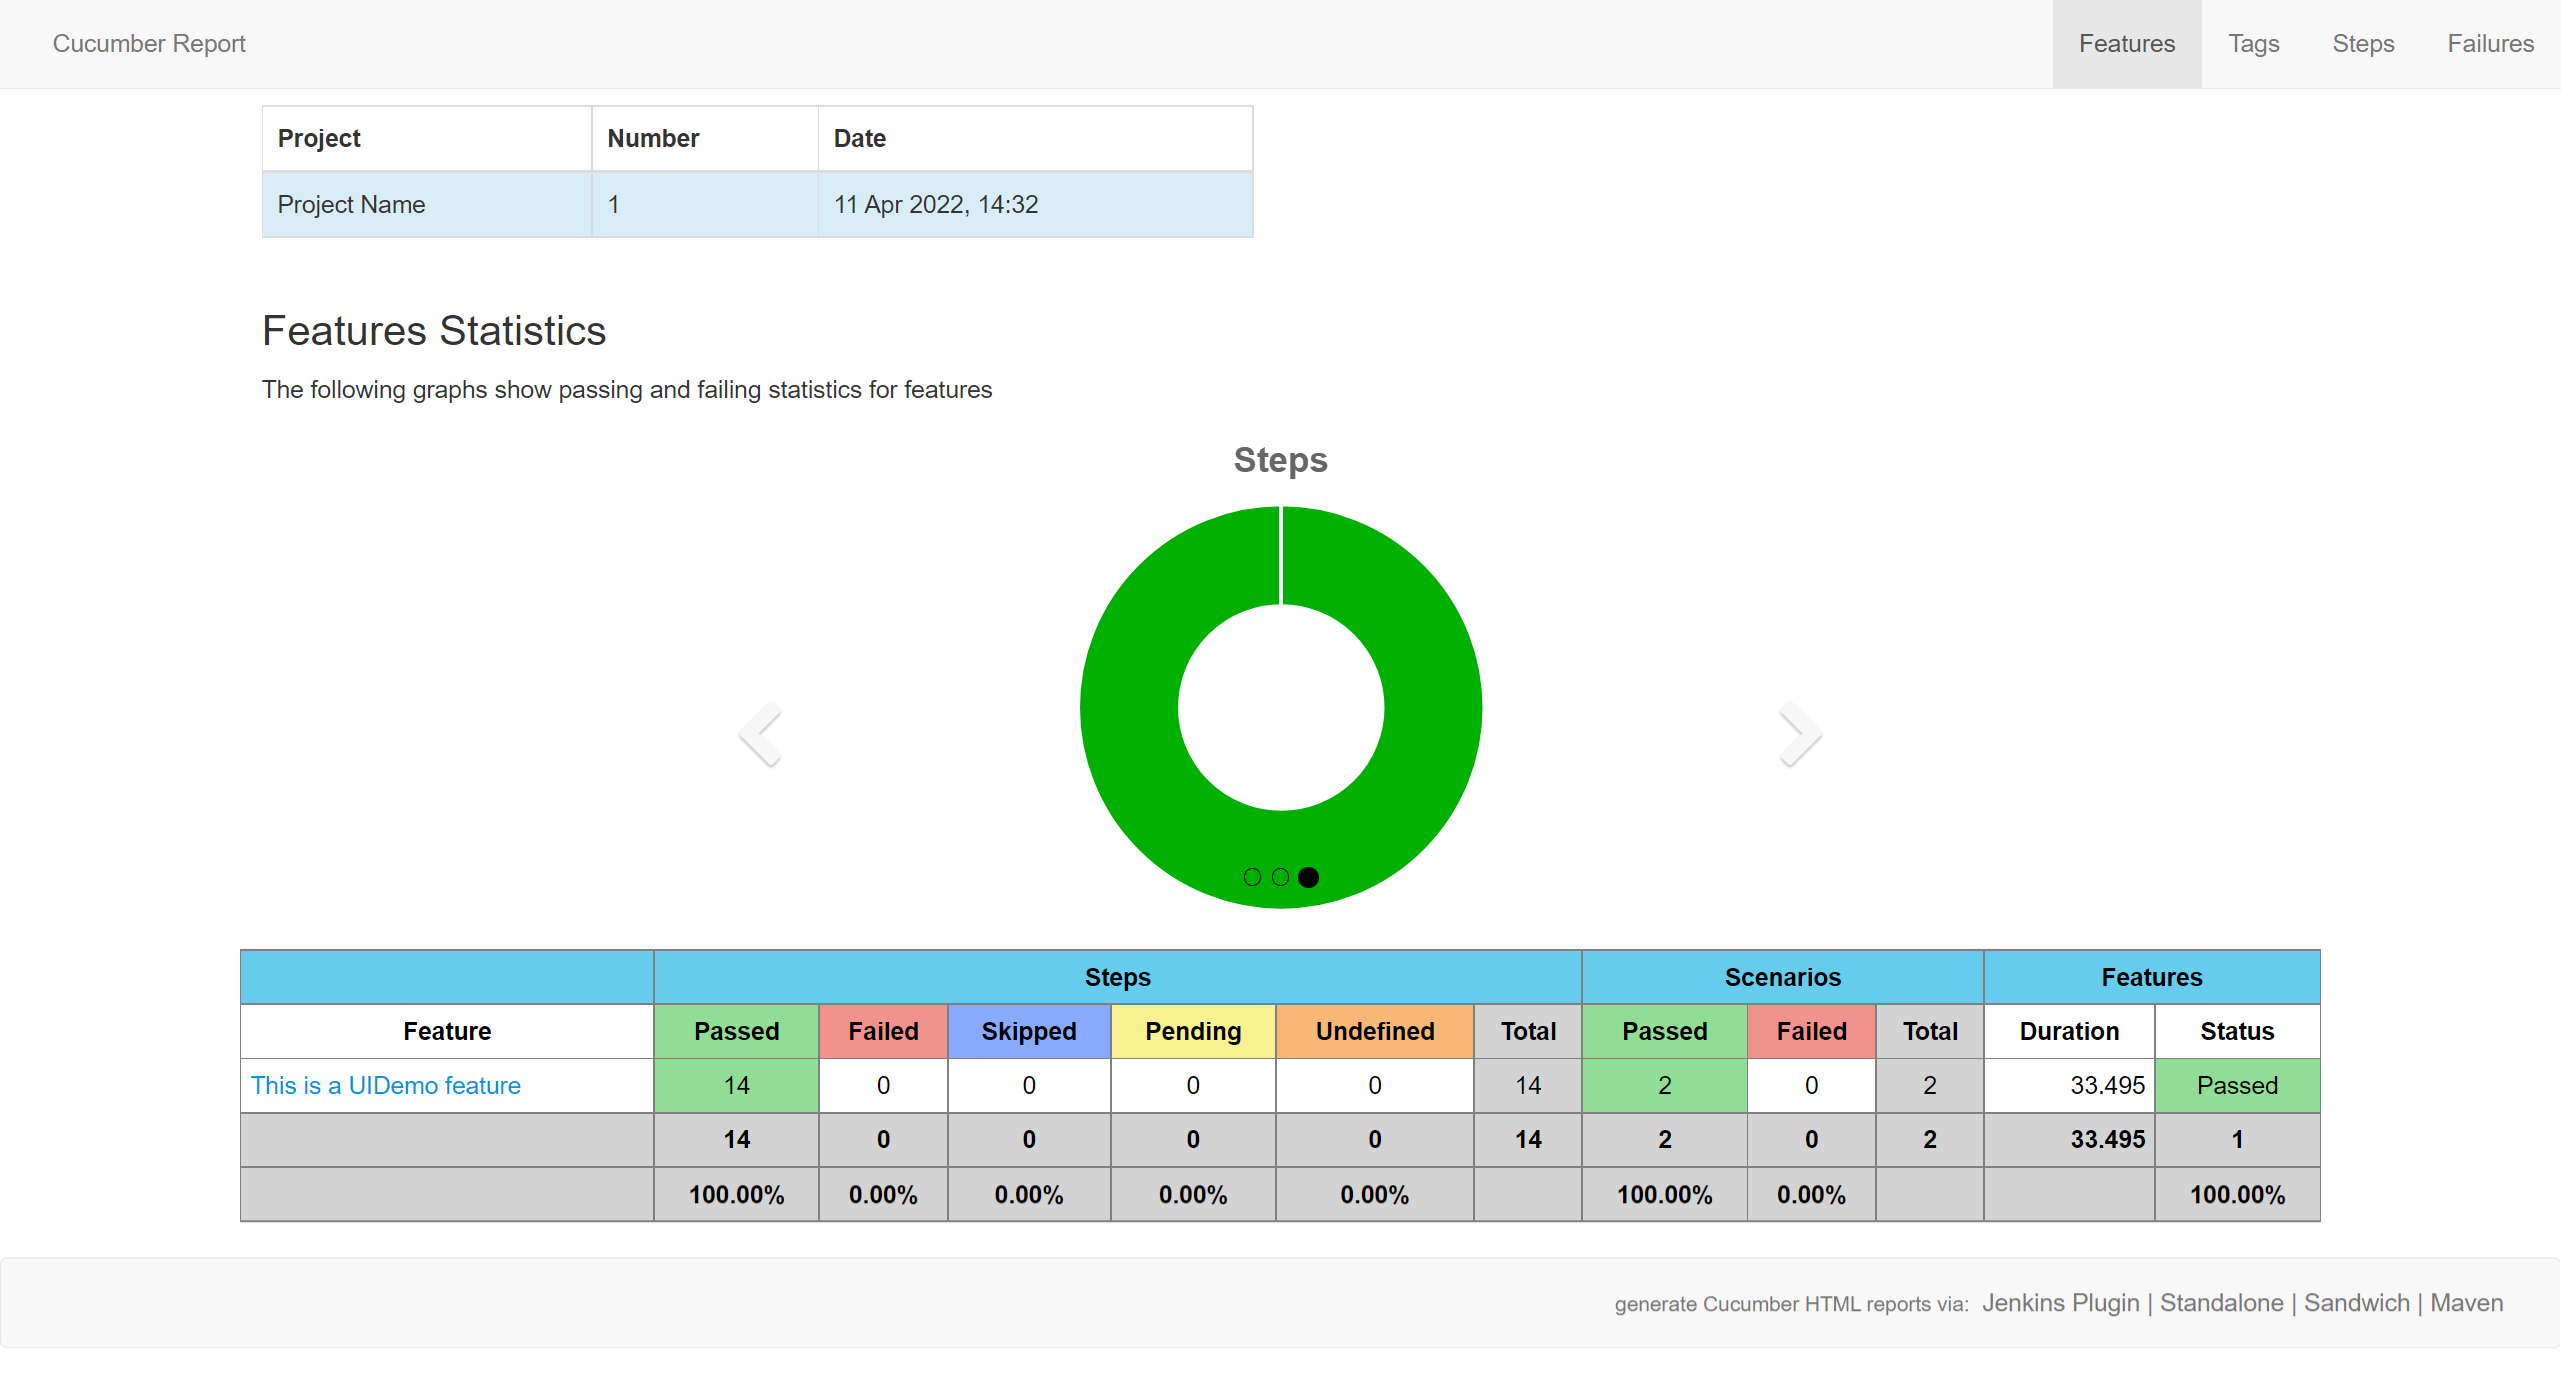The height and width of the screenshot is (1384, 2561).
Task: Click the Cucumber Report brand link
Action: click(x=149, y=44)
